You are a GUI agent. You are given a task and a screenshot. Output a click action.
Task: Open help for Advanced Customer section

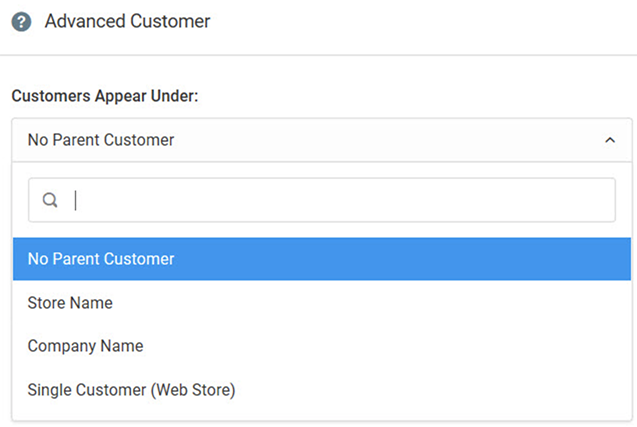click(21, 22)
